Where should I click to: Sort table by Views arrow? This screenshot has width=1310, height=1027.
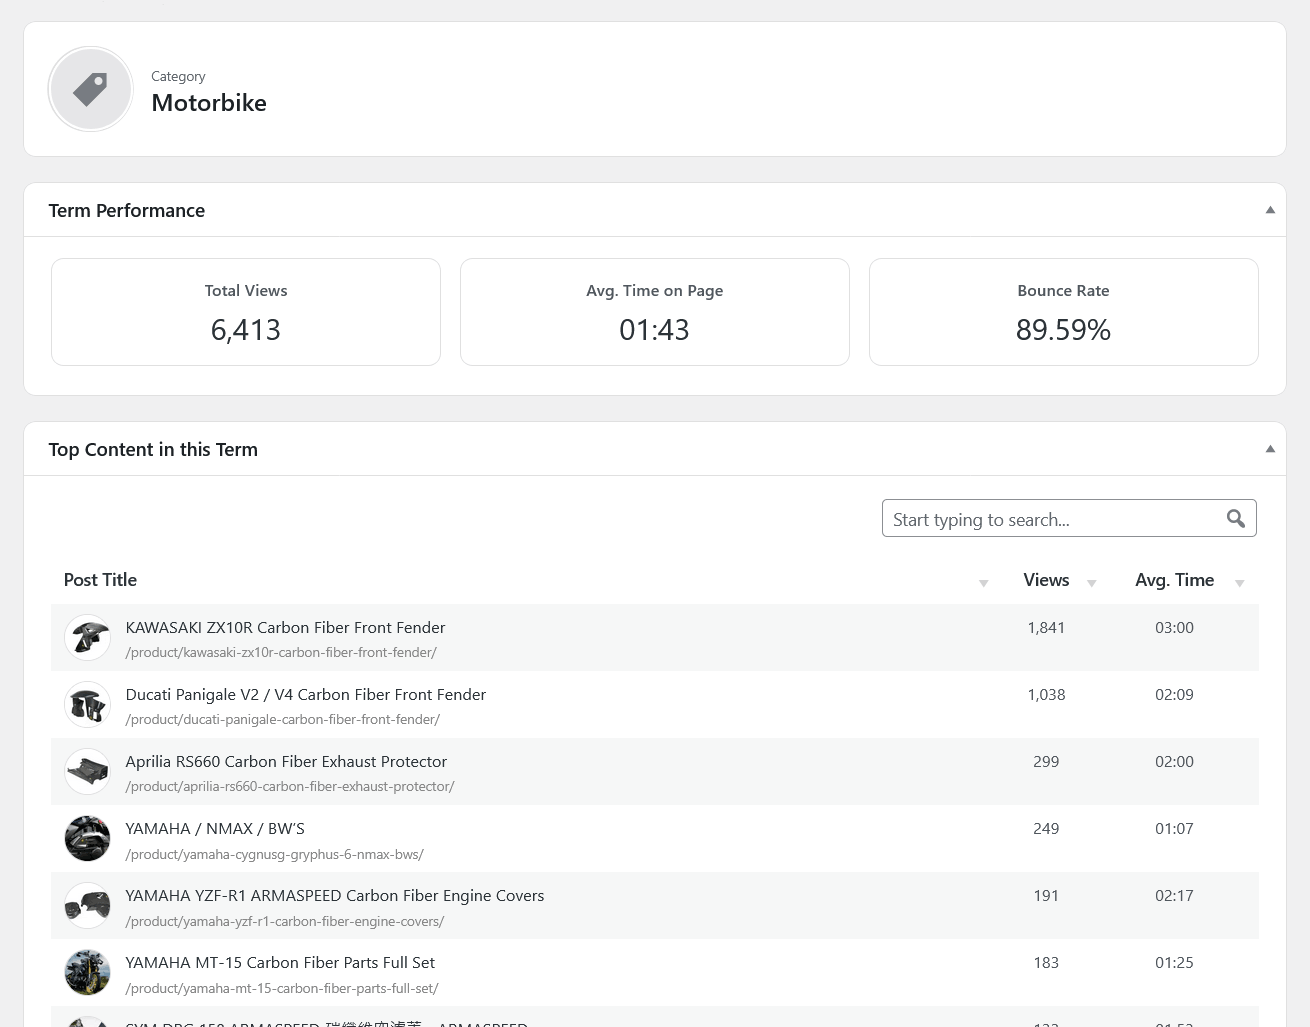[1091, 583]
